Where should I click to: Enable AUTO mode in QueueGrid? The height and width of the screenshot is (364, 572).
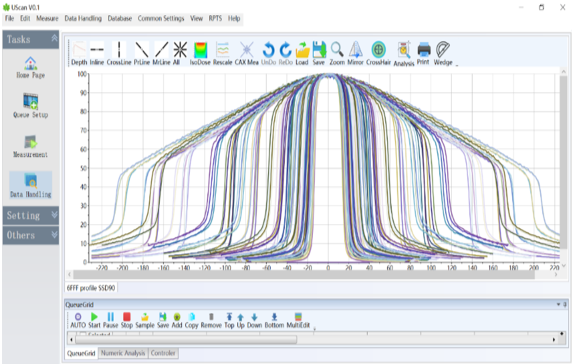78,320
